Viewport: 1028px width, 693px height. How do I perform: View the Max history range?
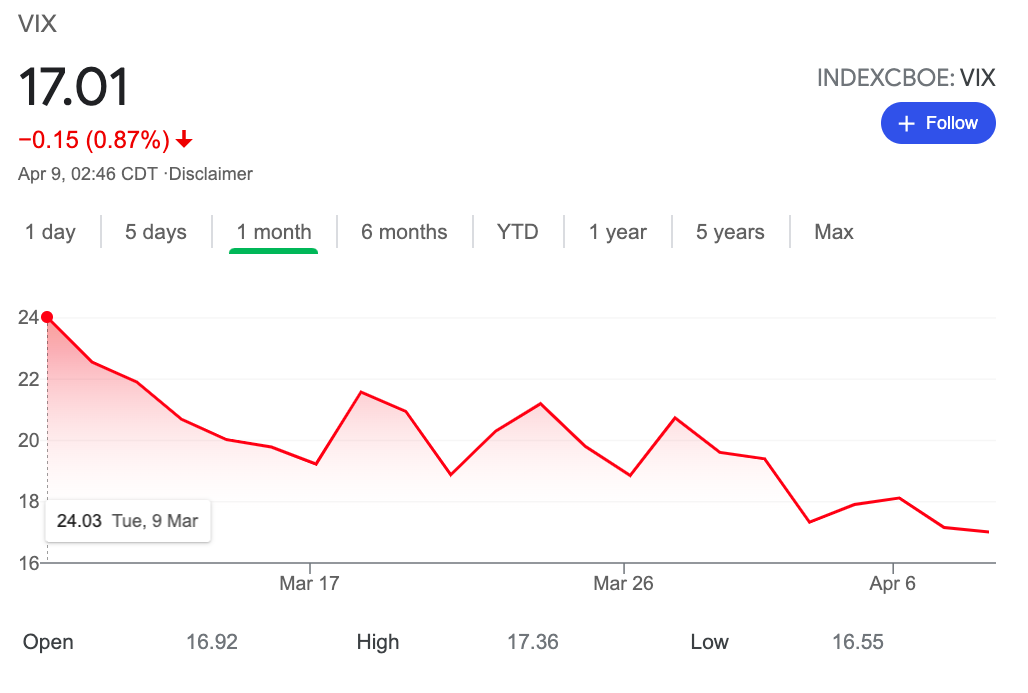[x=833, y=232]
